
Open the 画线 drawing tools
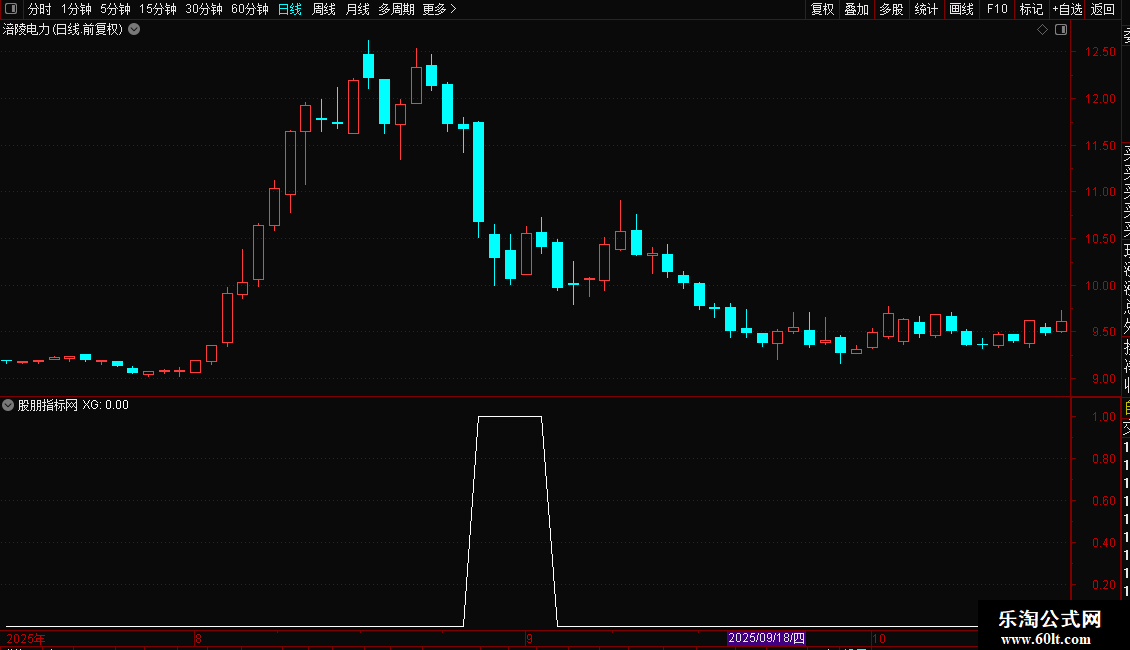click(961, 9)
